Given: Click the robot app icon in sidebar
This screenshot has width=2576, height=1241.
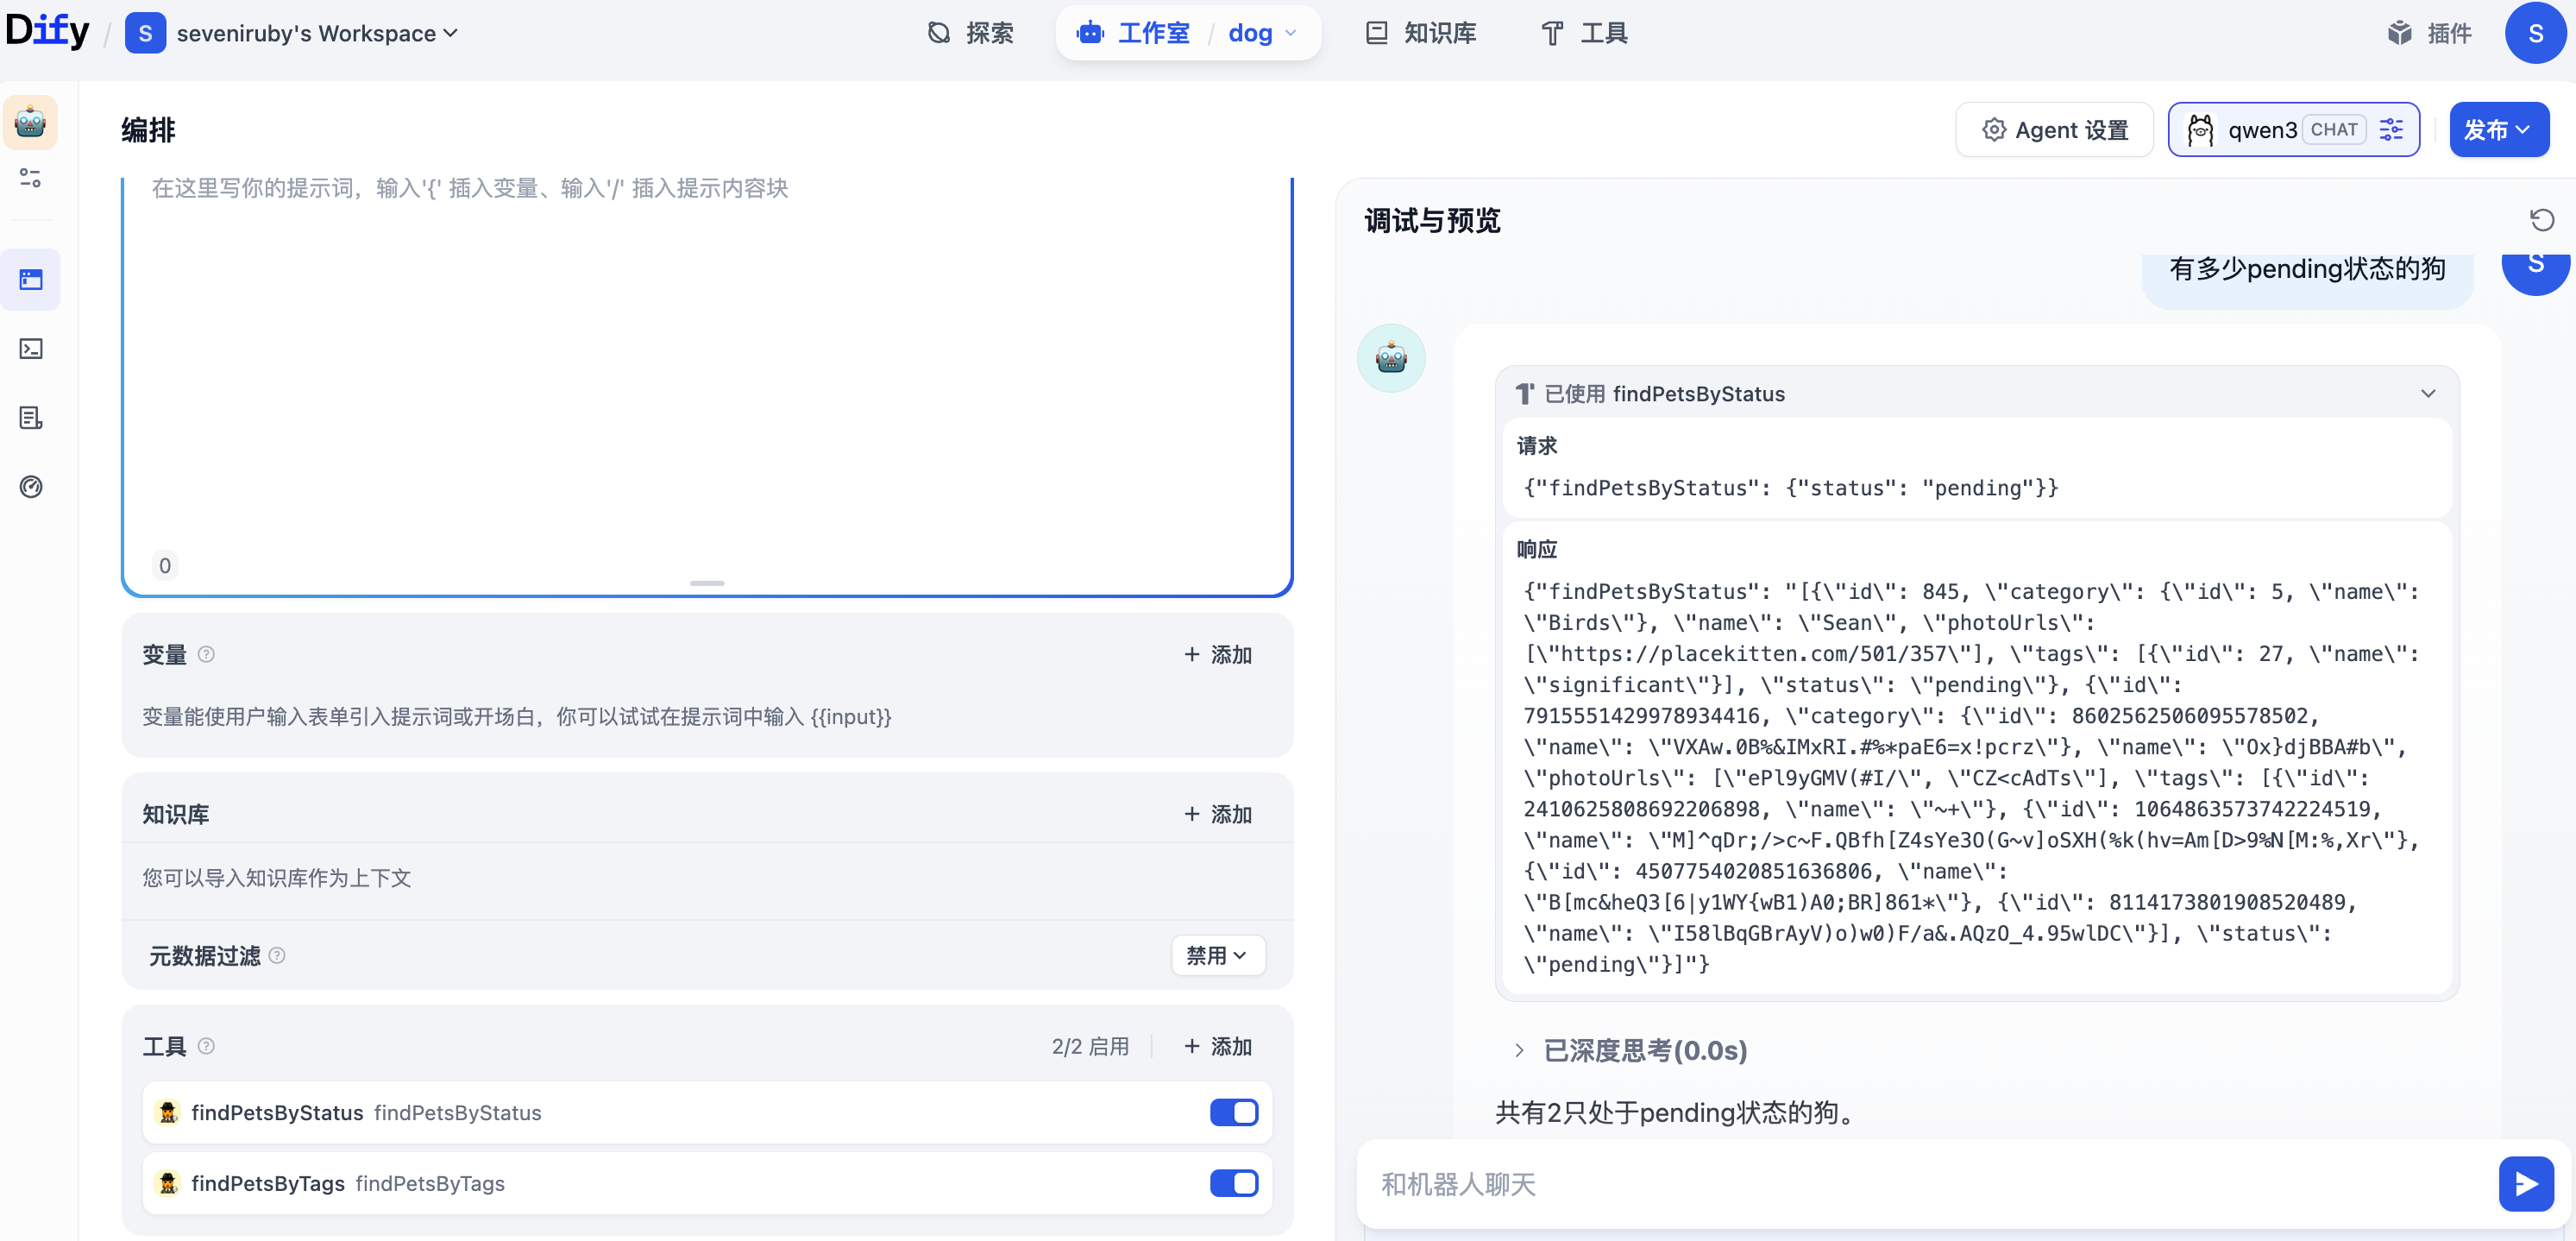Looking at the screenshot, I should pyautogui.click(x=30, y=122).
